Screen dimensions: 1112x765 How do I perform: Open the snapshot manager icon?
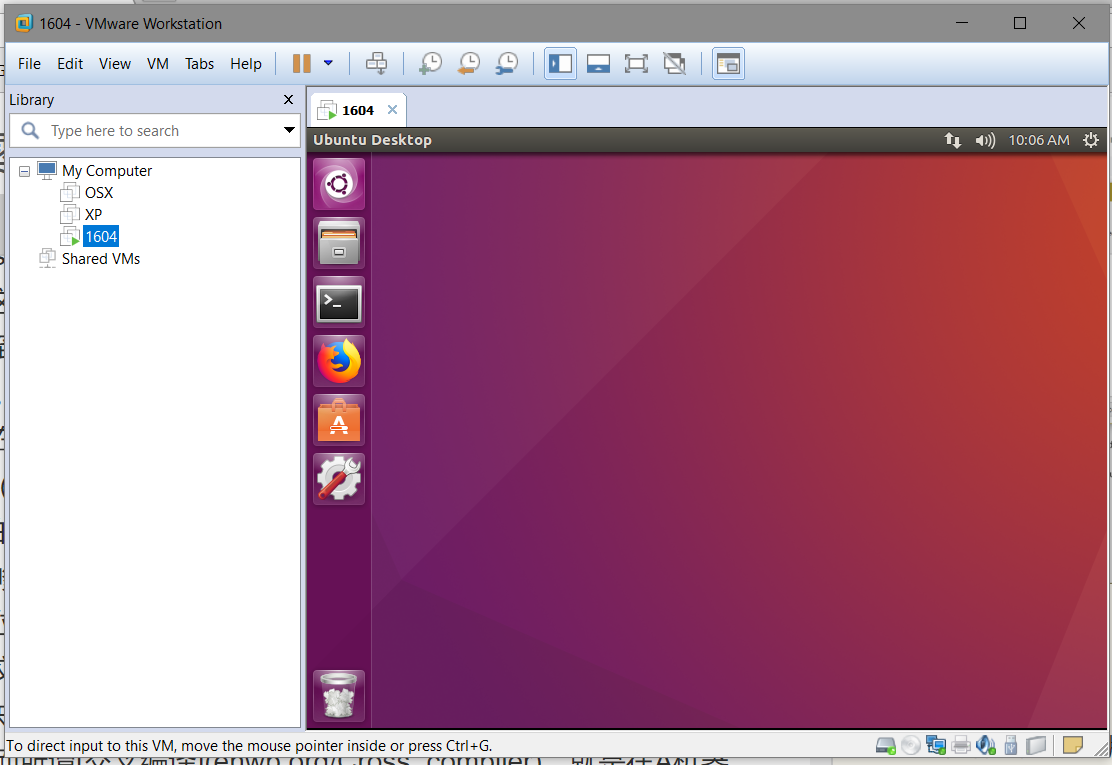(507, 64)
